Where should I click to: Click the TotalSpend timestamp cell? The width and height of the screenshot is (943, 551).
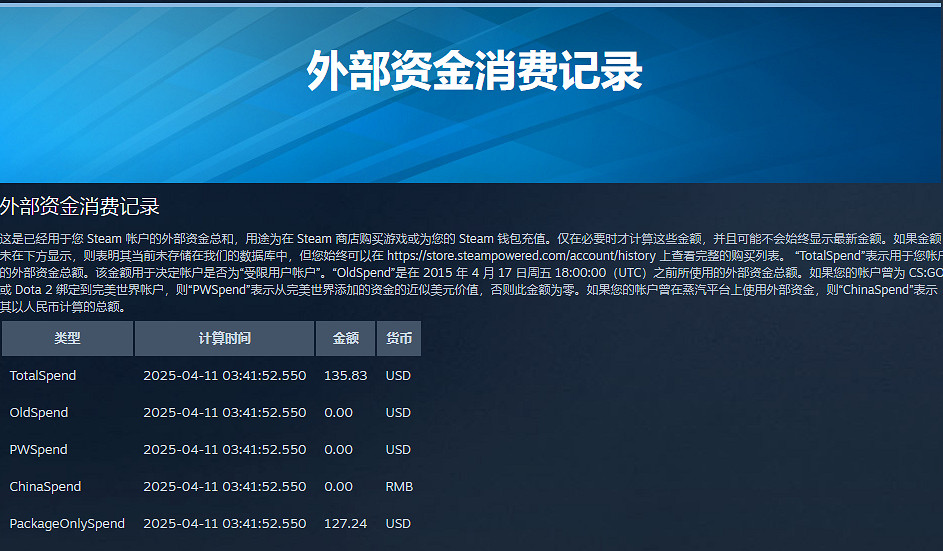tap(225, 375)
